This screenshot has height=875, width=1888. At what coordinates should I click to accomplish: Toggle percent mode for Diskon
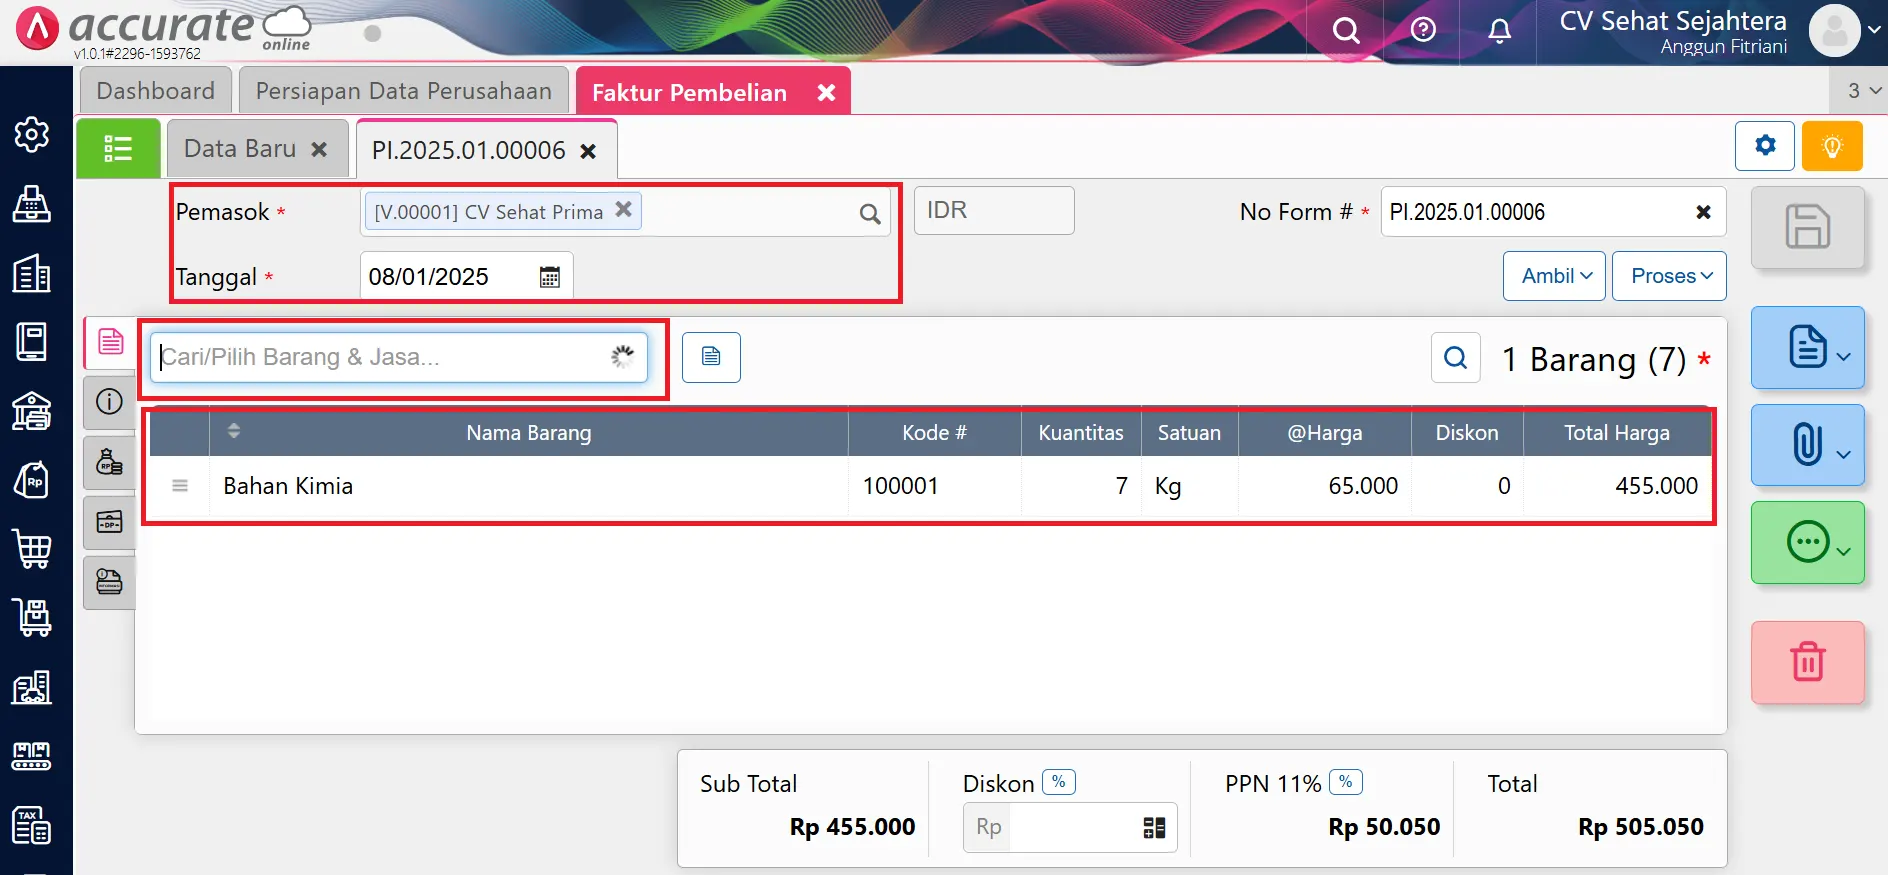[x=1058, y=782]
